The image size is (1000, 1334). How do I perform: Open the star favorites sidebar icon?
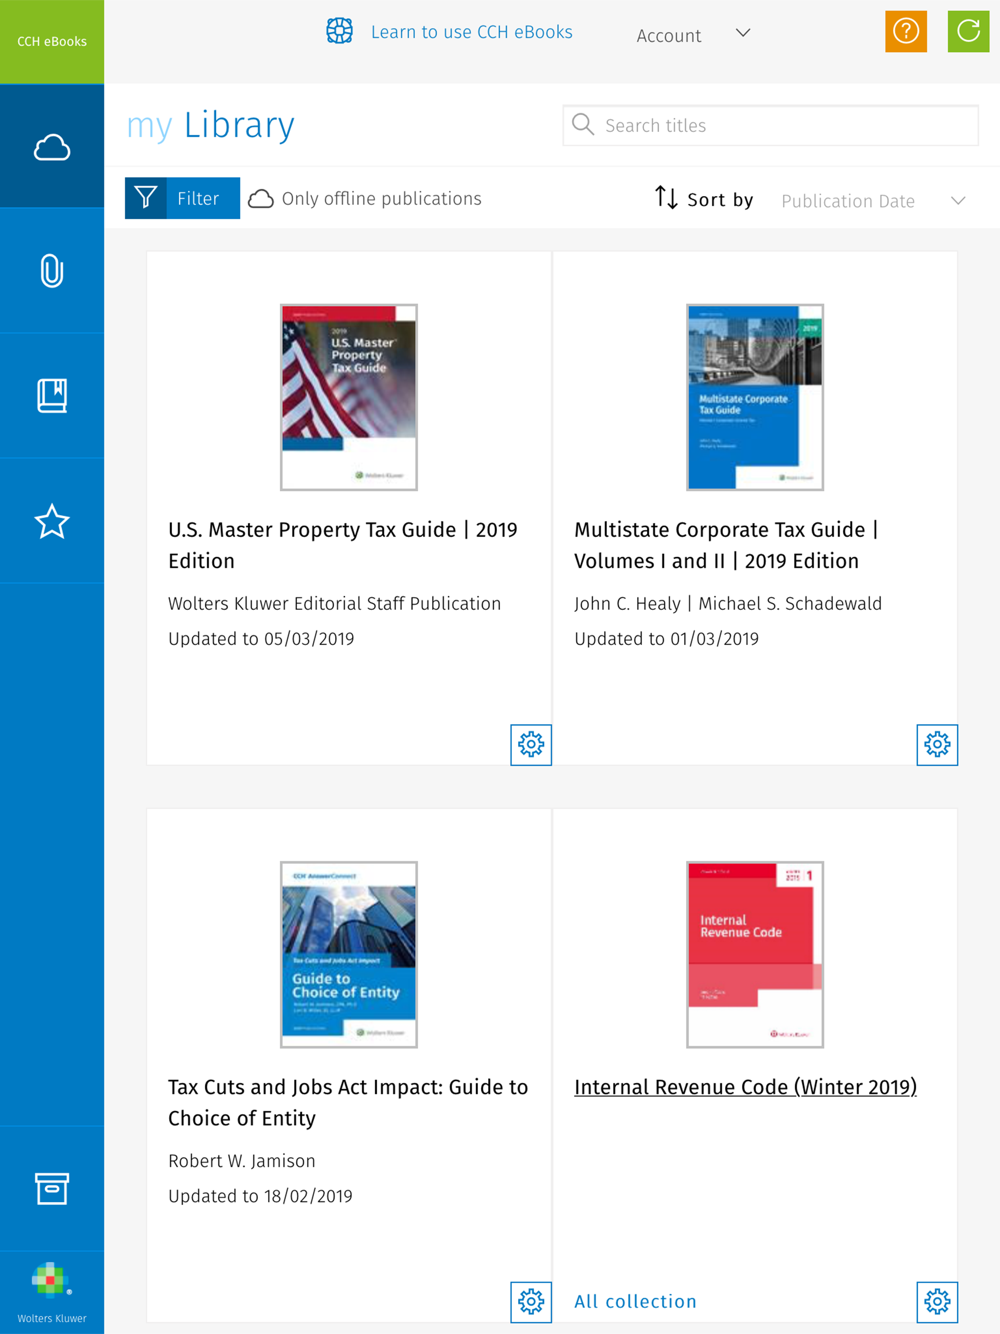click(52, 521)
